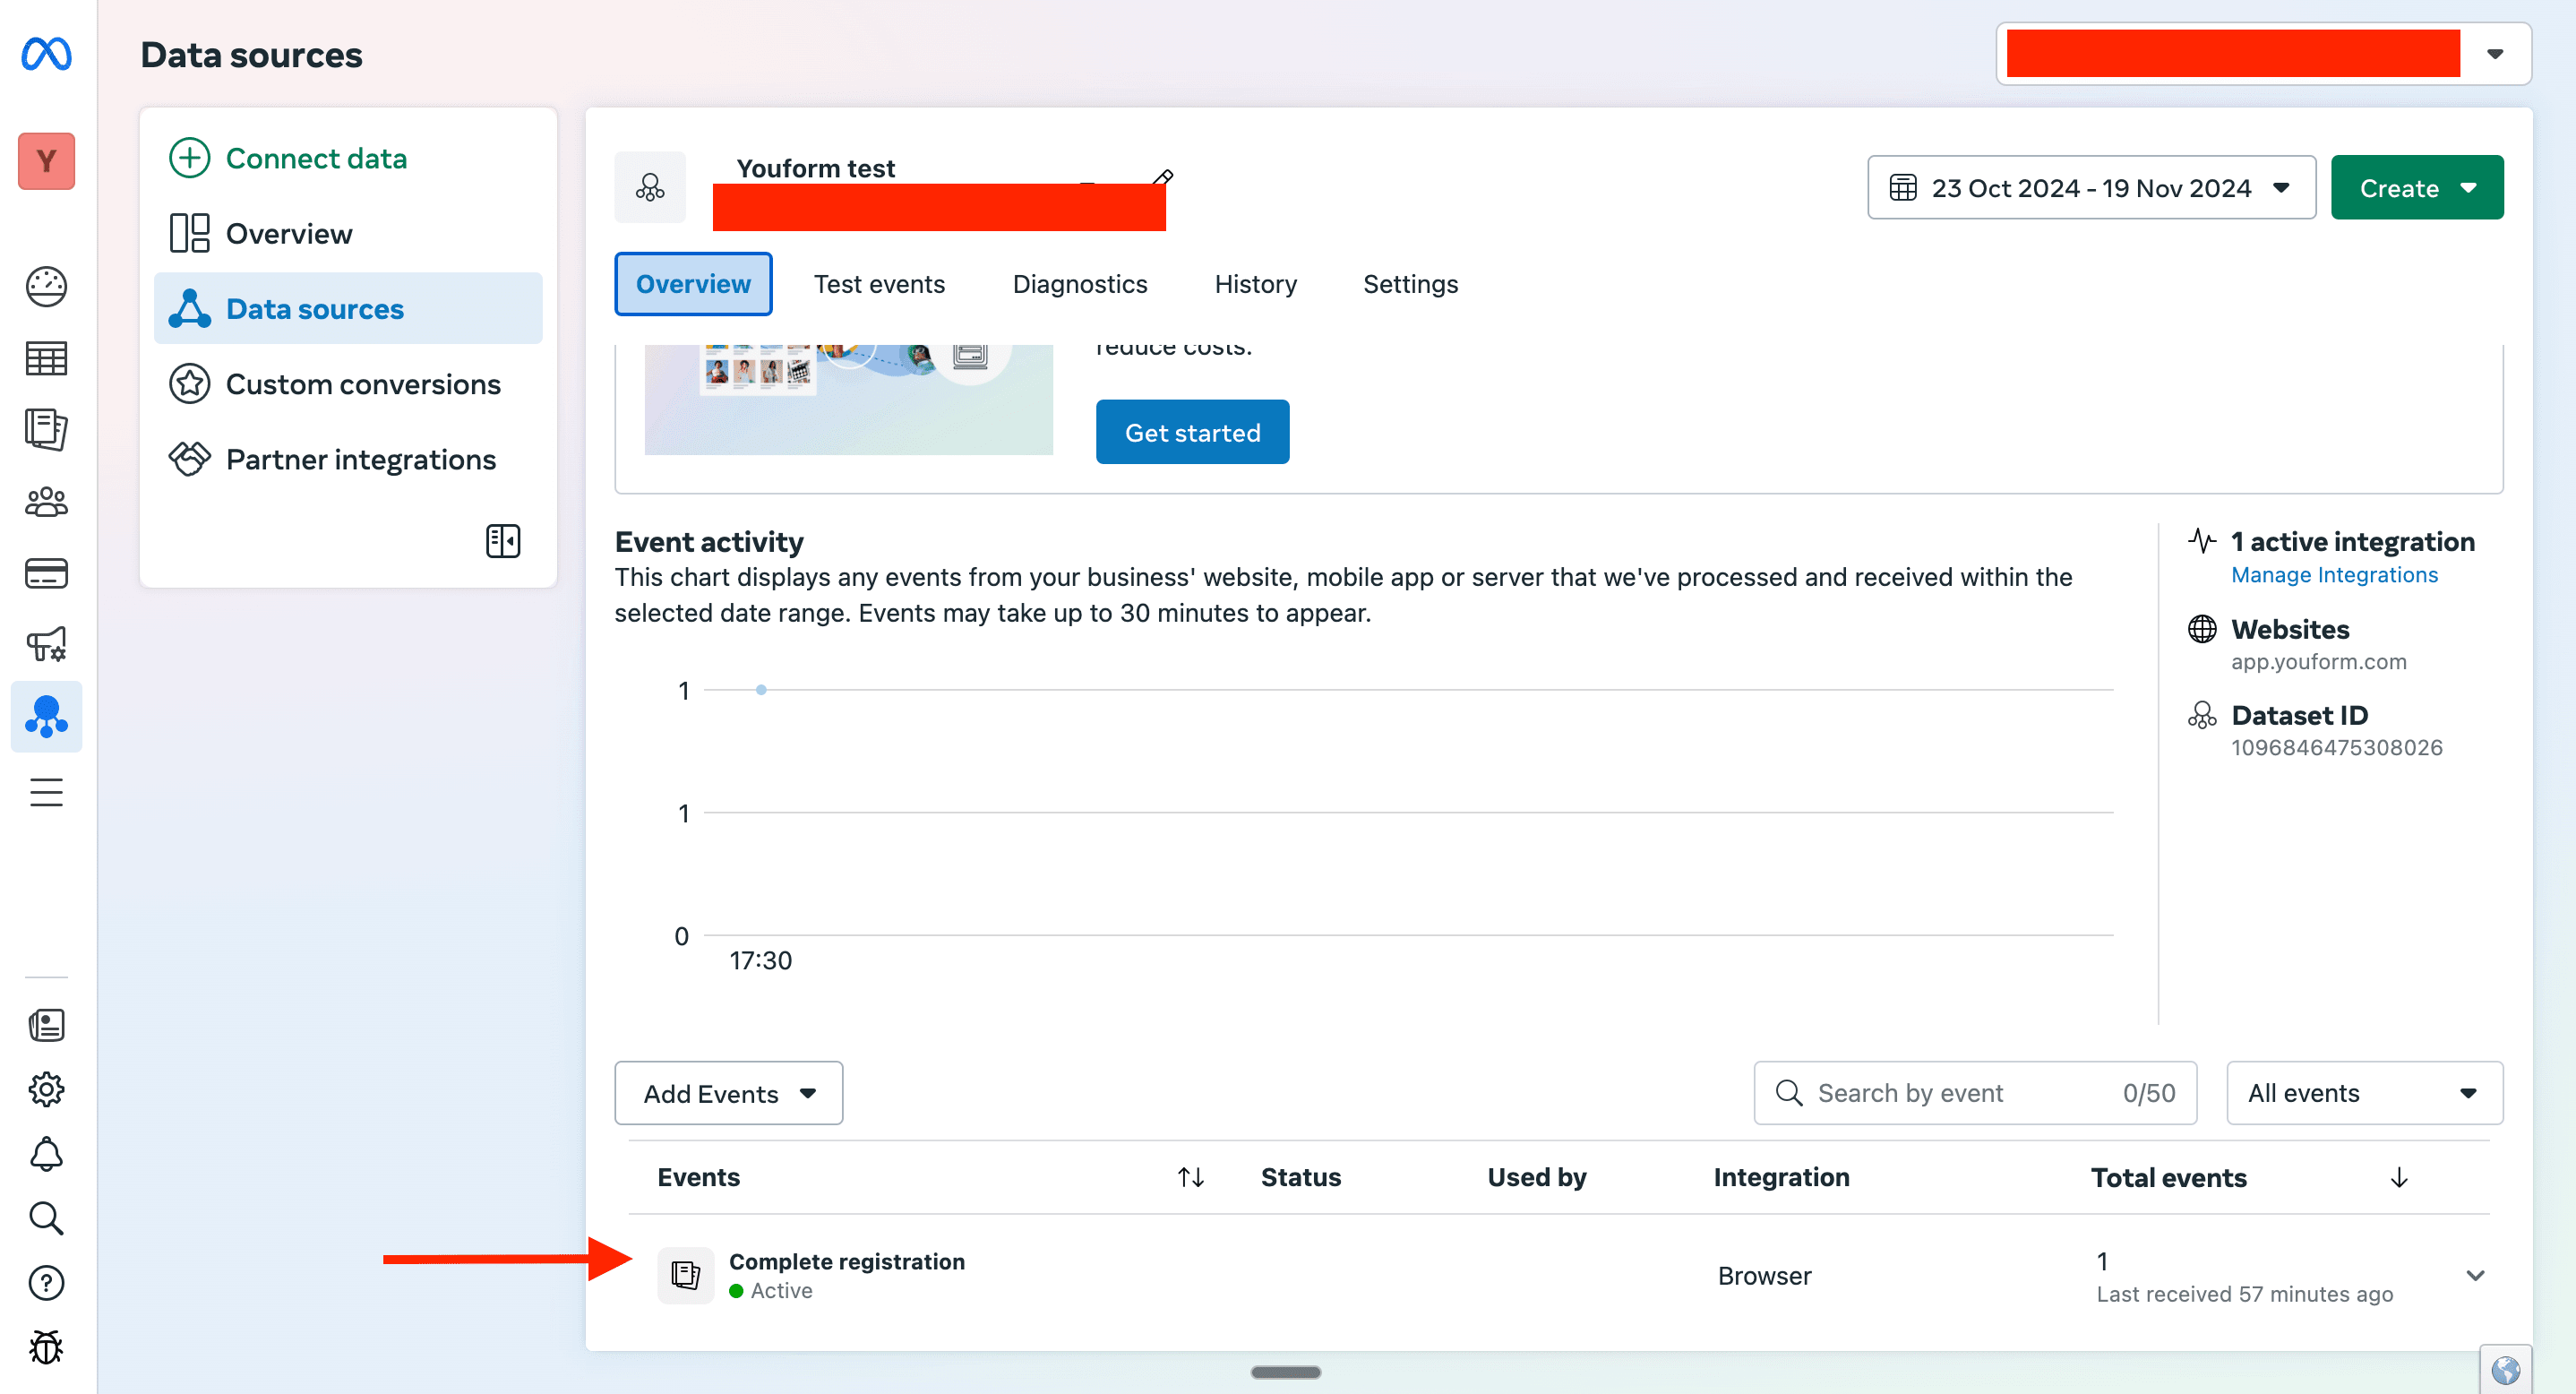The image size is (2576, 1394).
Task: Click the app.youform.com website text
Action: pyautogui.click(x=2318, y=661)
